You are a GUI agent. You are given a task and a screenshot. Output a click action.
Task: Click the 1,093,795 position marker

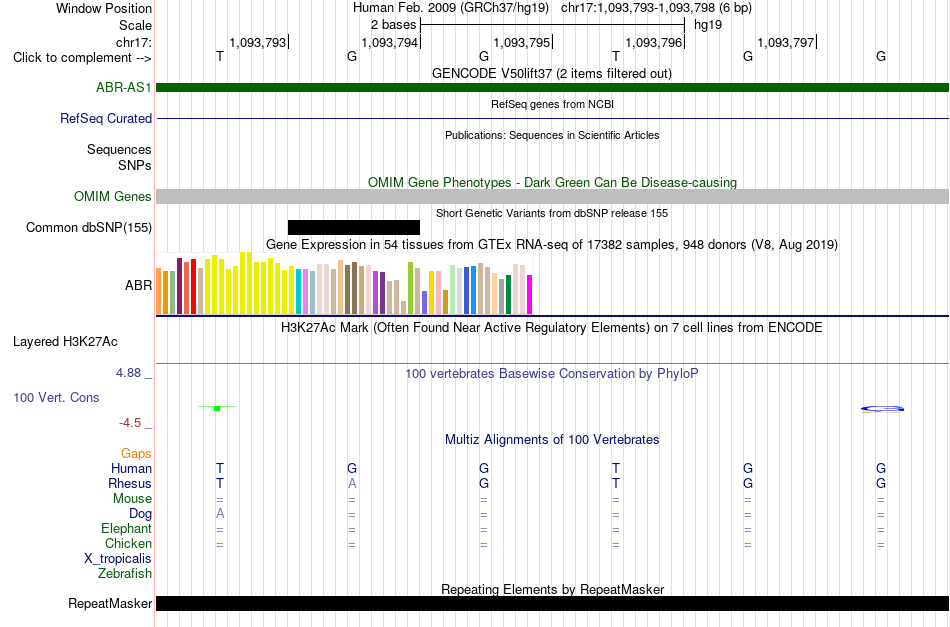pos(522,42)
